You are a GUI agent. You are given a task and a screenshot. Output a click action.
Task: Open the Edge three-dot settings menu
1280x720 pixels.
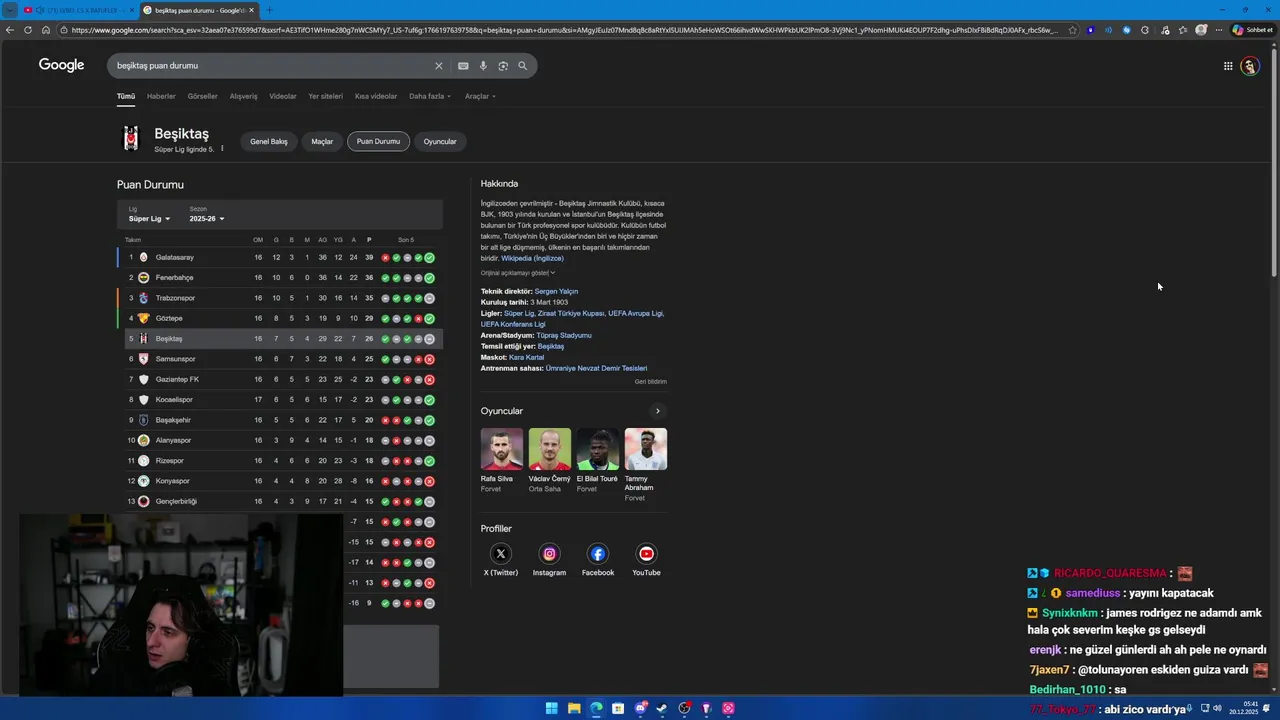(x=1219, y=30)
